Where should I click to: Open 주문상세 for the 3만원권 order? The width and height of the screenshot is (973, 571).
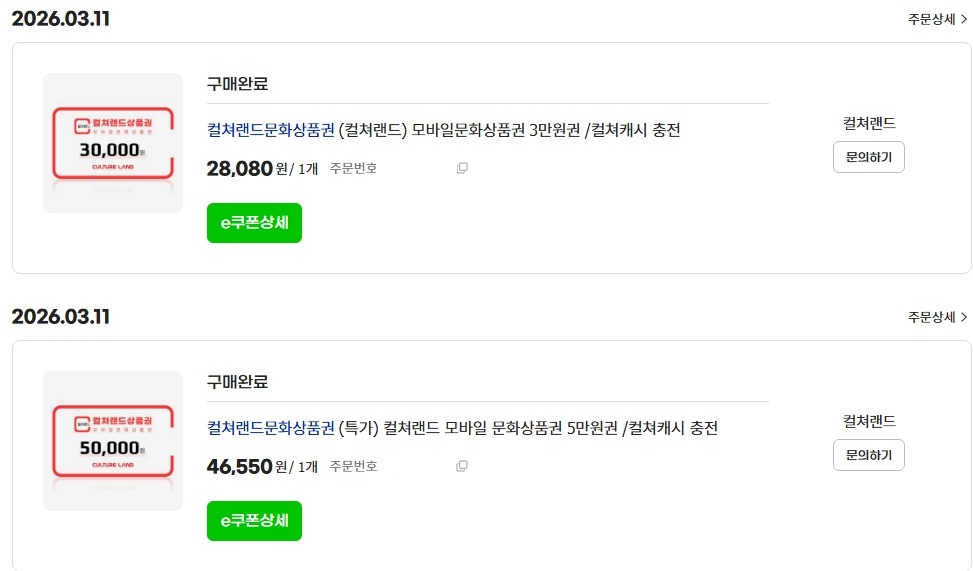point(937,19)
